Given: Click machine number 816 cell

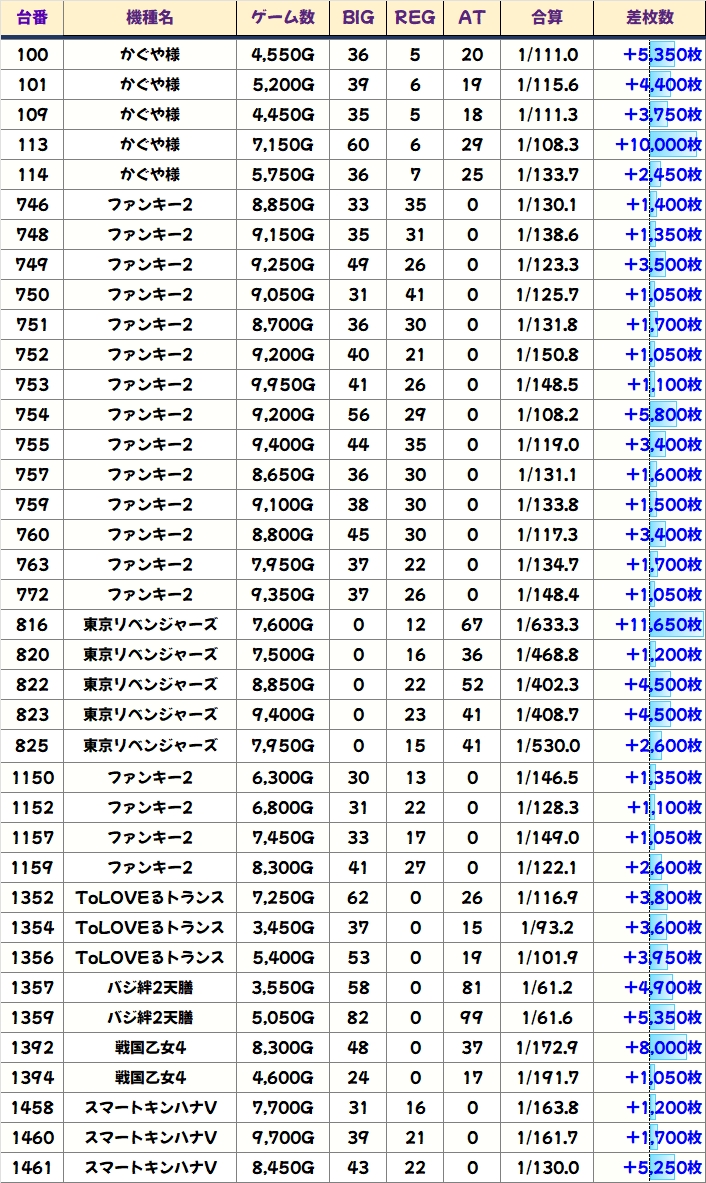Looking at the screenshot, I should click(32, 625).
